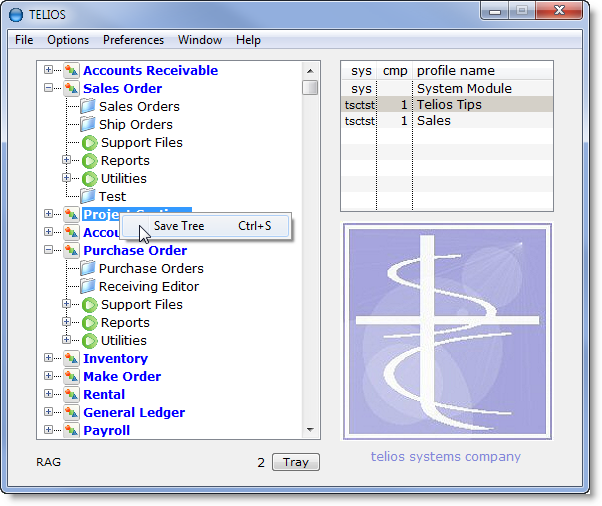The width and height of the screenshot is (602, 506).
Task: Click the green Support Files icon under Sales Order
Action: (x=90, y=143)
